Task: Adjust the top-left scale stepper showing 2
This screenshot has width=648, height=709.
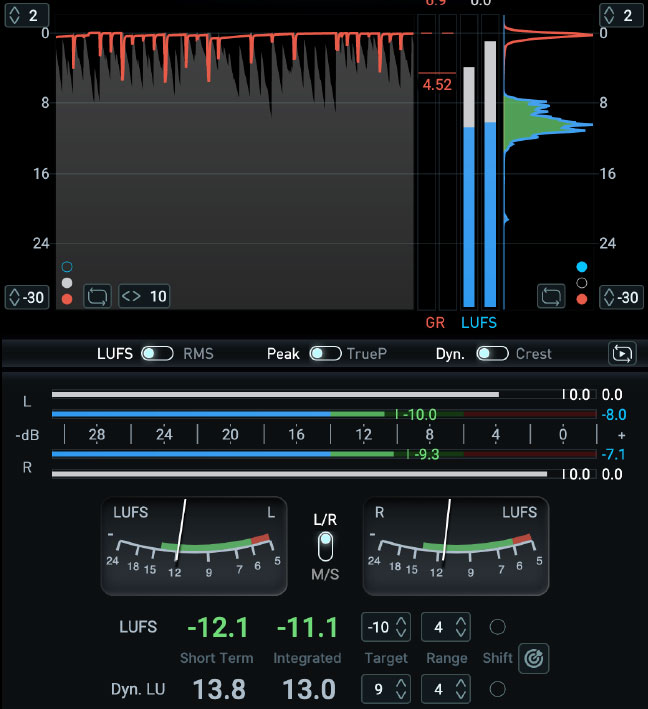Action: click(x=27, y=15)
